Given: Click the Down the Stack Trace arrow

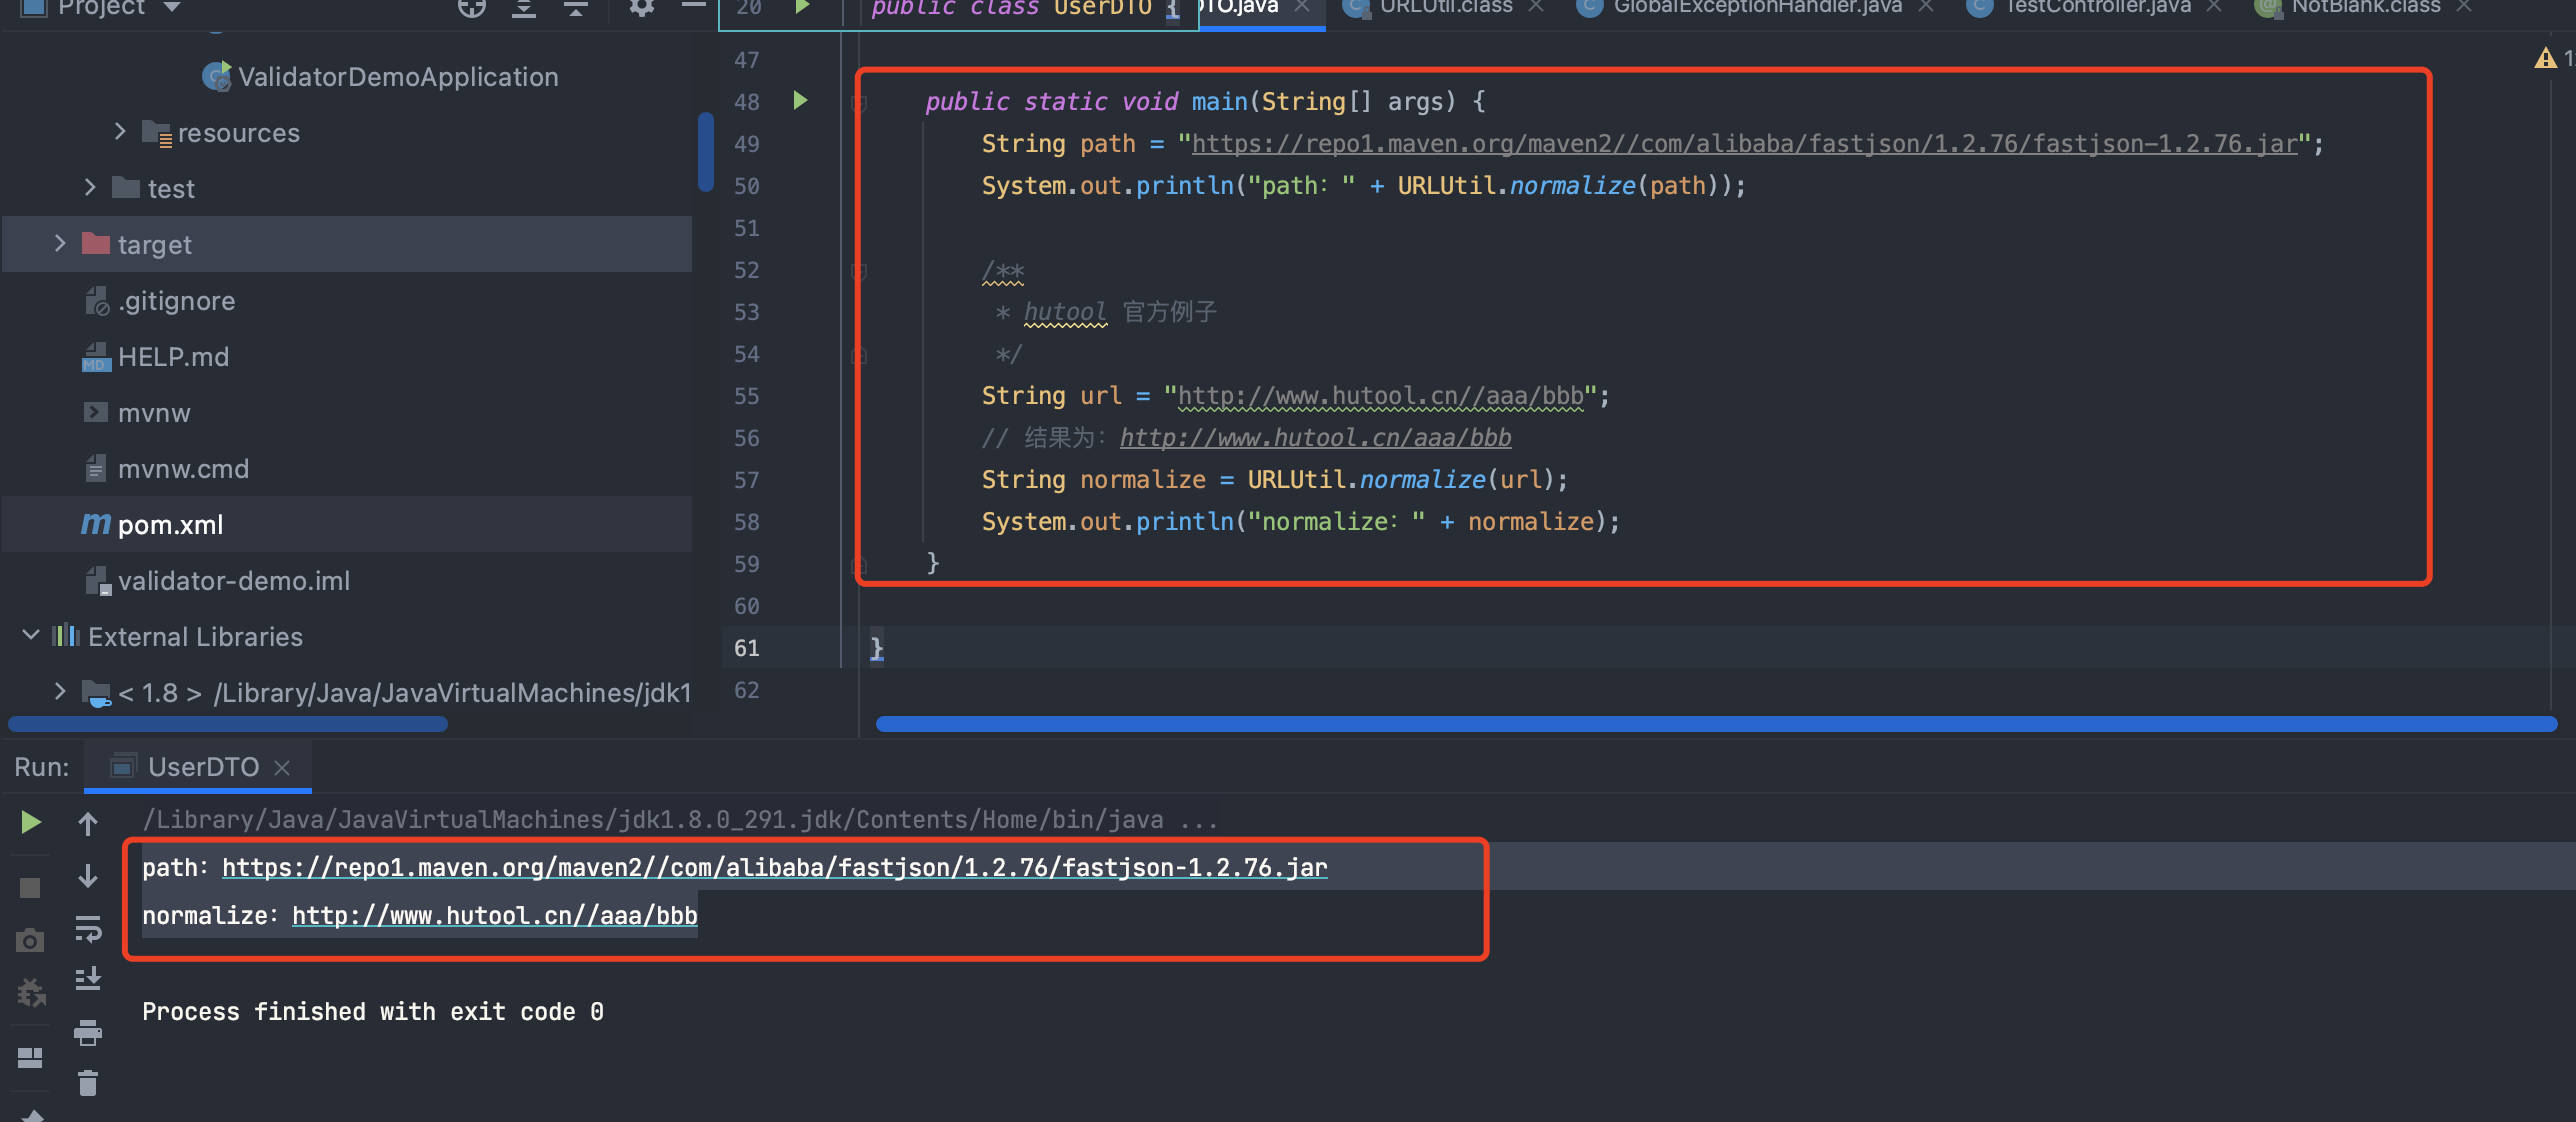Looking at the screenshot, I should click(88, 875).
